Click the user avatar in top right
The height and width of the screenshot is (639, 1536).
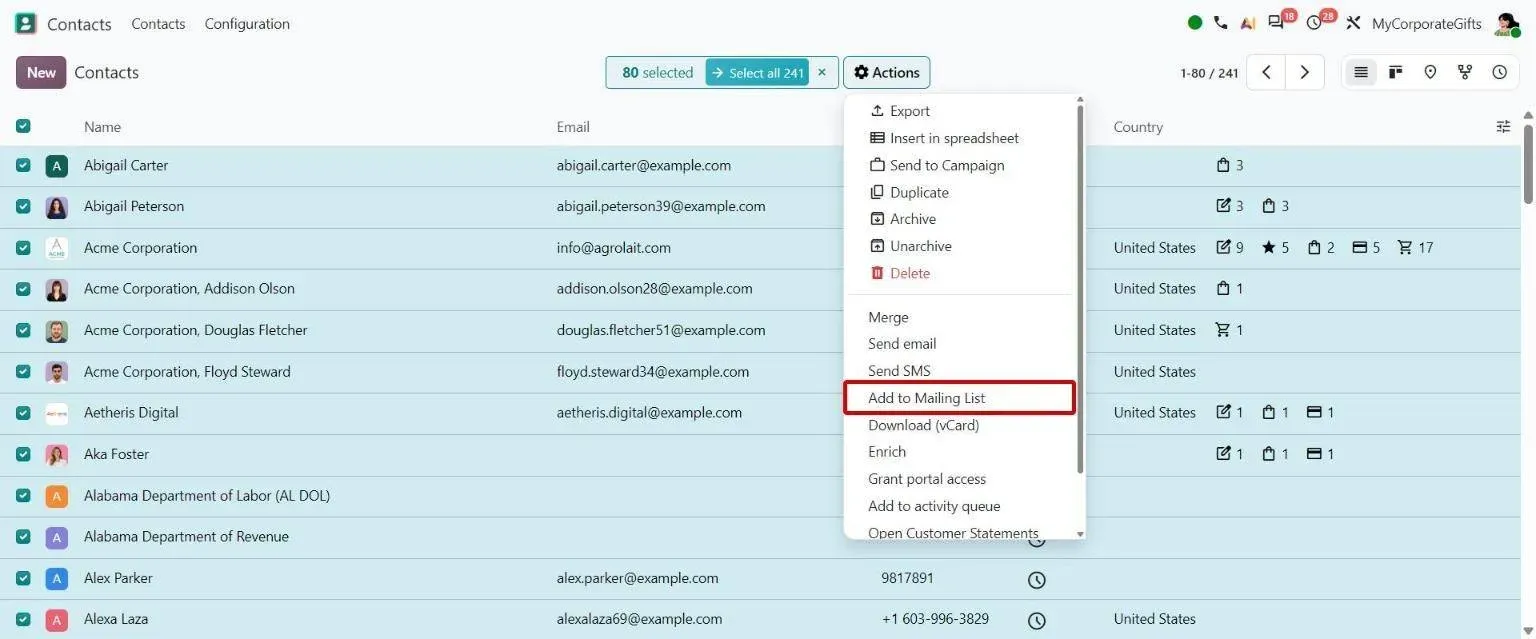pyautogui.click(x=1506, y=24)
